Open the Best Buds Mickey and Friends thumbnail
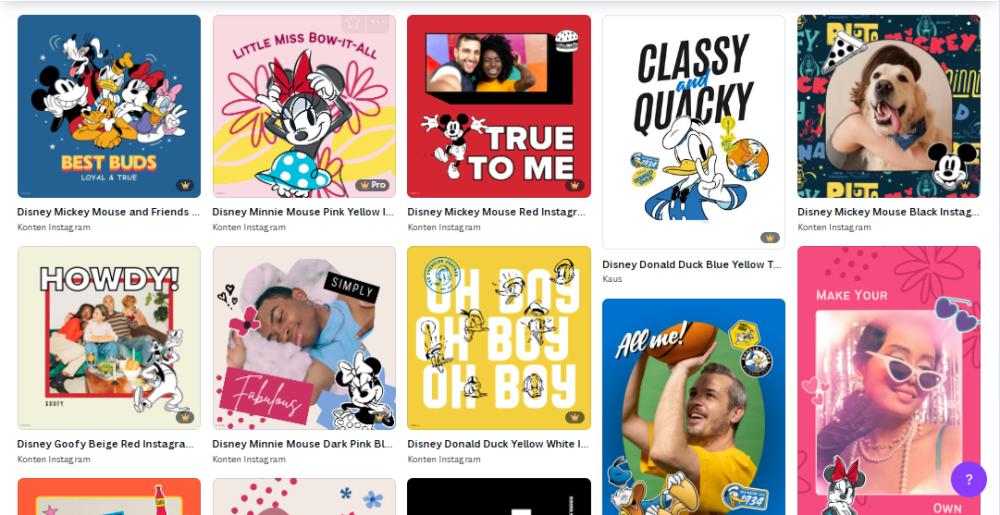 click(x=109, y=106)
